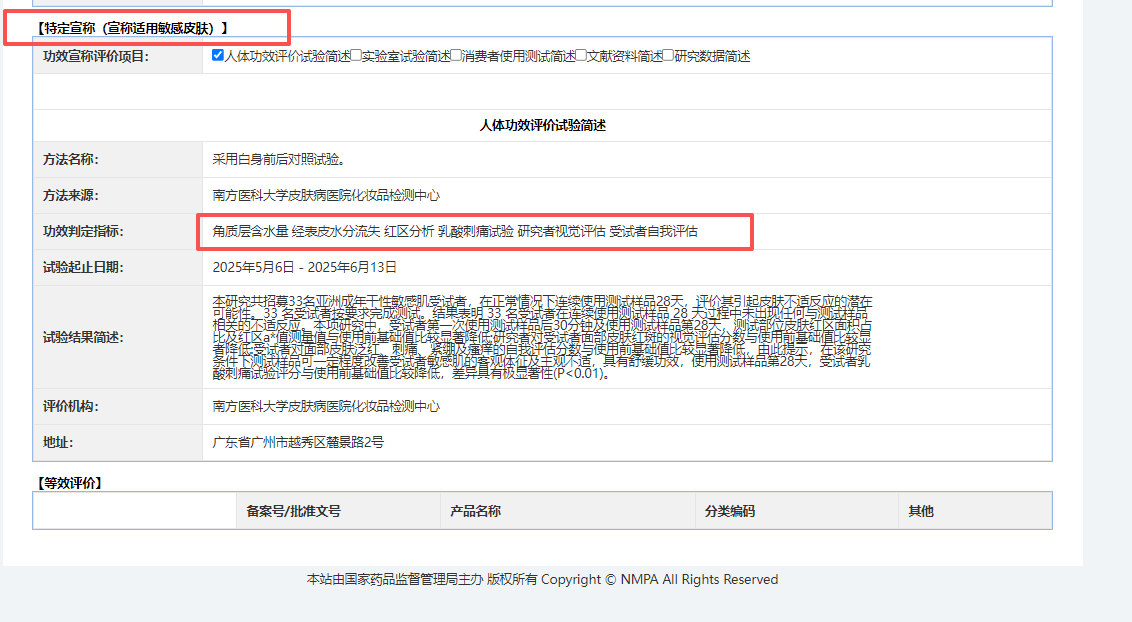Click the 分类编码 column header

(x=729, y=511)
